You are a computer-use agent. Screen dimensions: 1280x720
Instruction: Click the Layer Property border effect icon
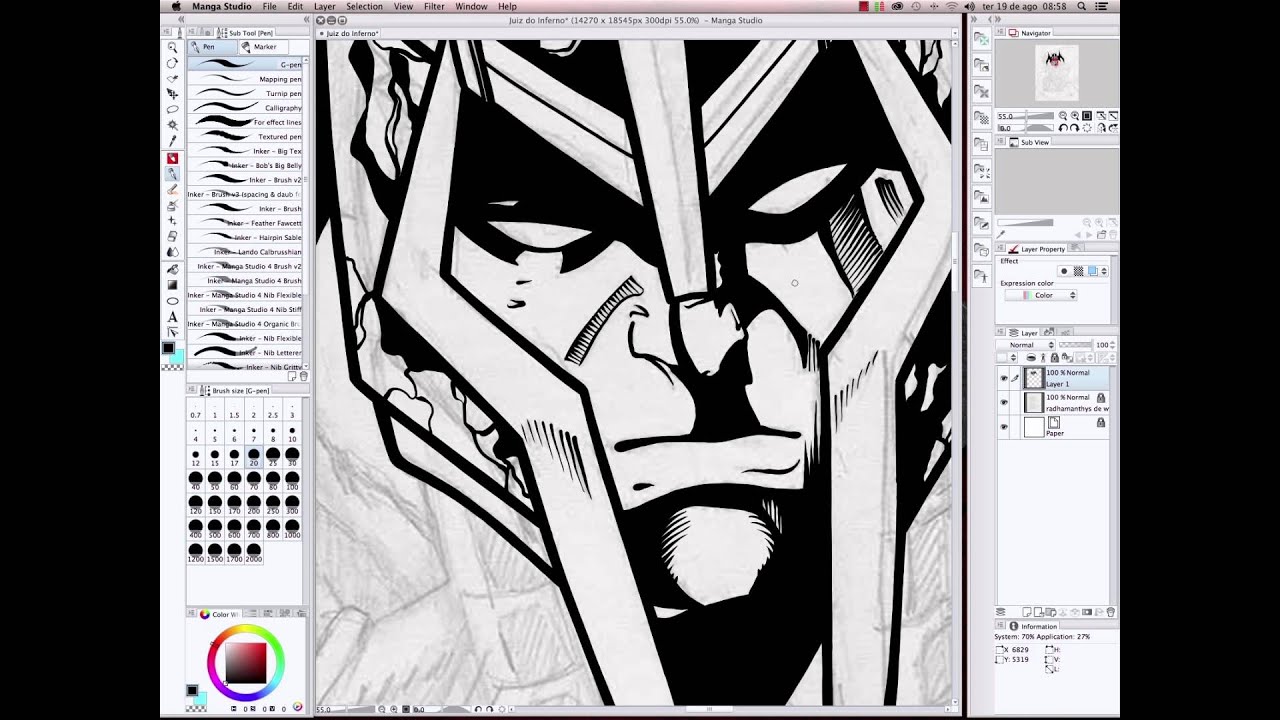coord(1065,271)
